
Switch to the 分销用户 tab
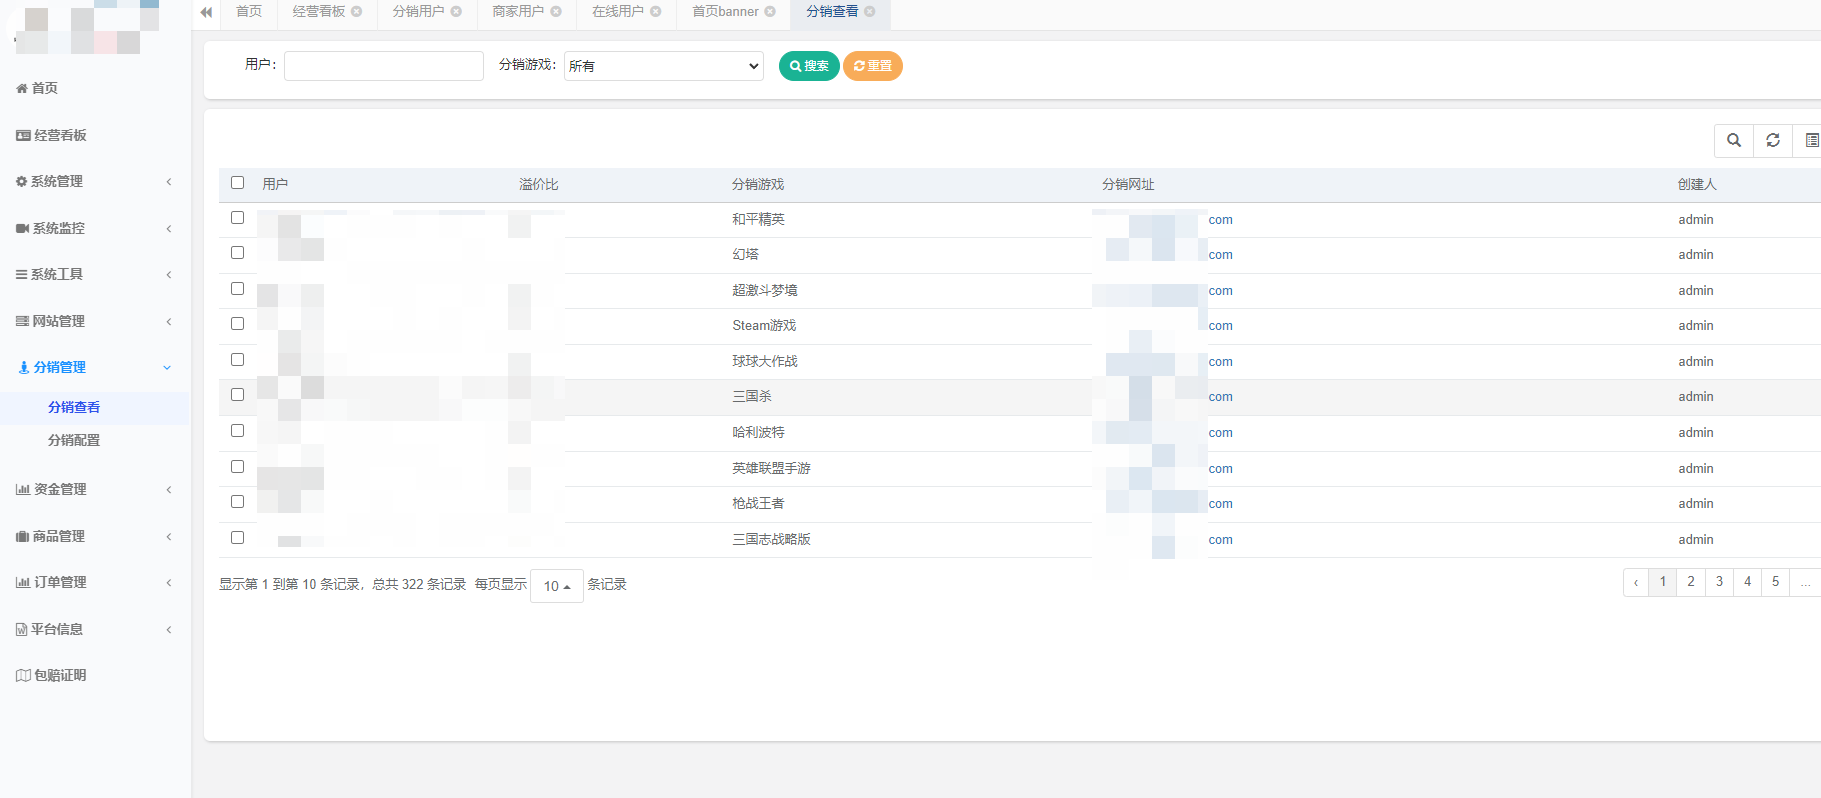[419, 12]
